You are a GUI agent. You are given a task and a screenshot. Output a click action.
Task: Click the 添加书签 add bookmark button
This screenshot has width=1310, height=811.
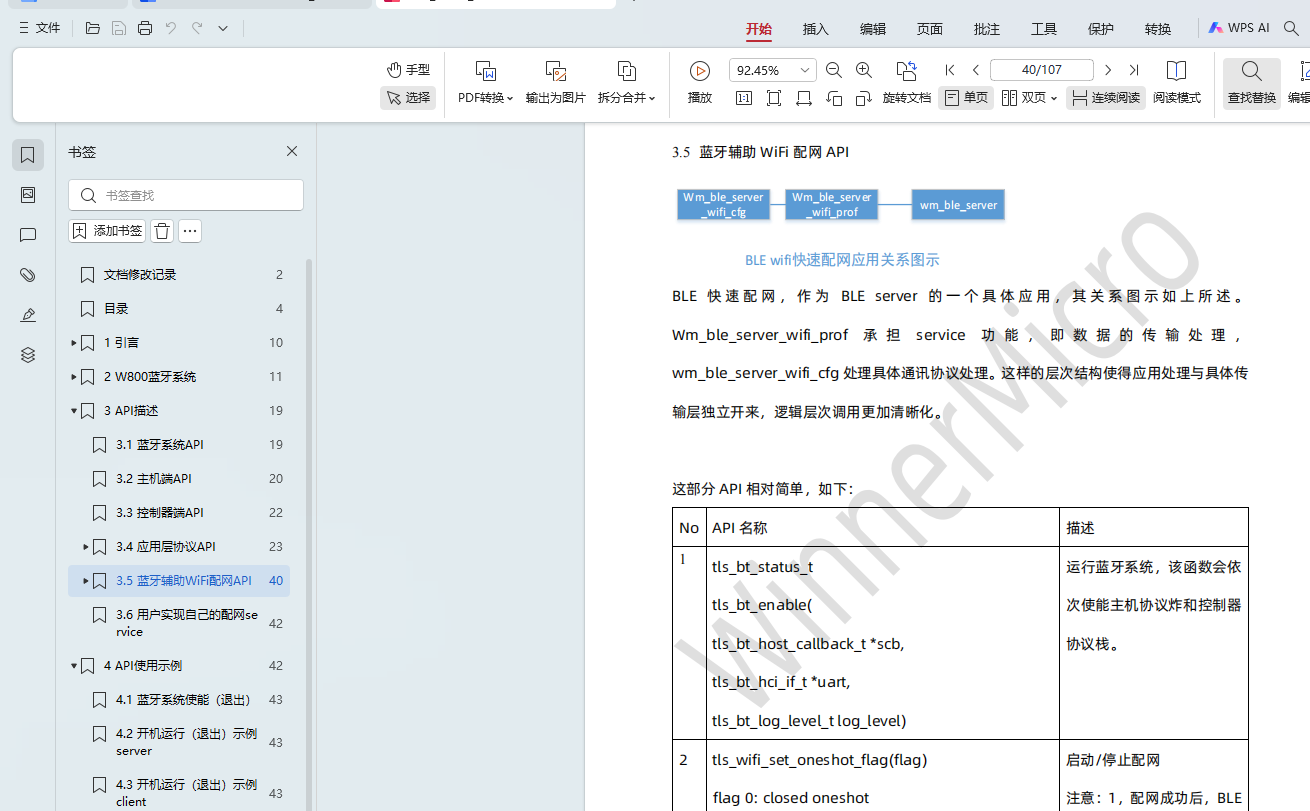tap(107, 231)
